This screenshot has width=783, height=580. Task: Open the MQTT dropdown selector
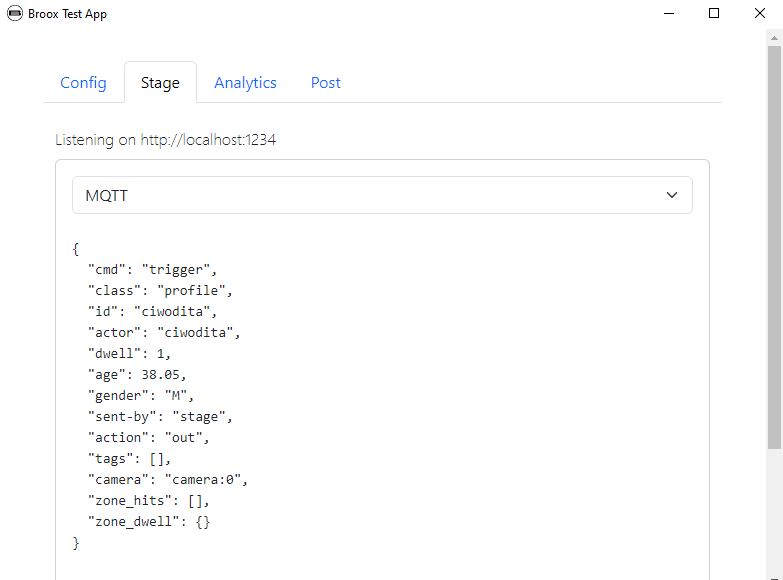click(382, 195)
